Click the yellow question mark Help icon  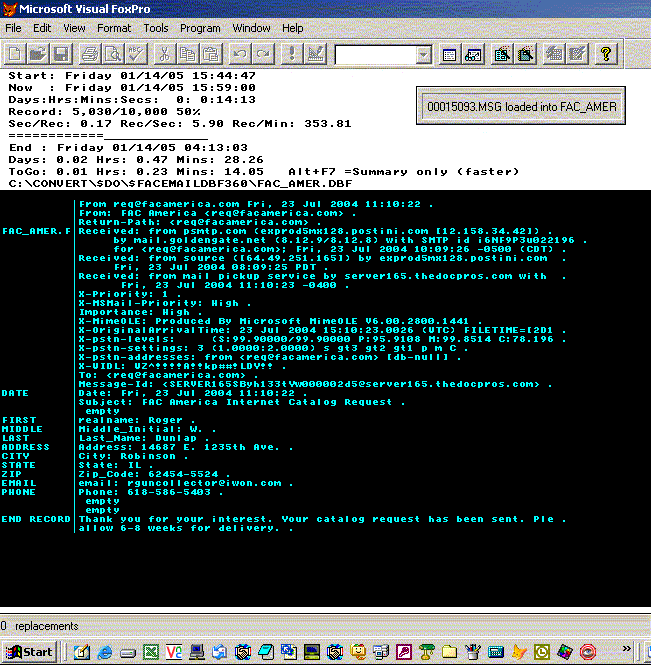tap(606, 54)
